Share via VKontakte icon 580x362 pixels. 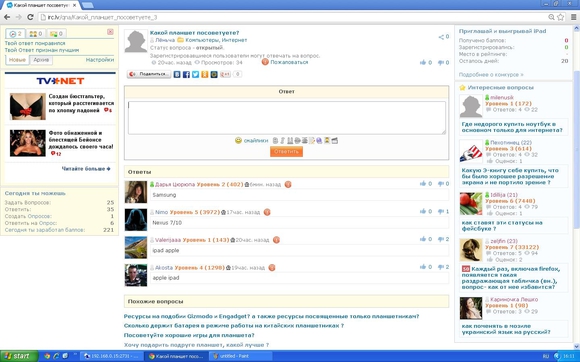[x=177, y=74]
